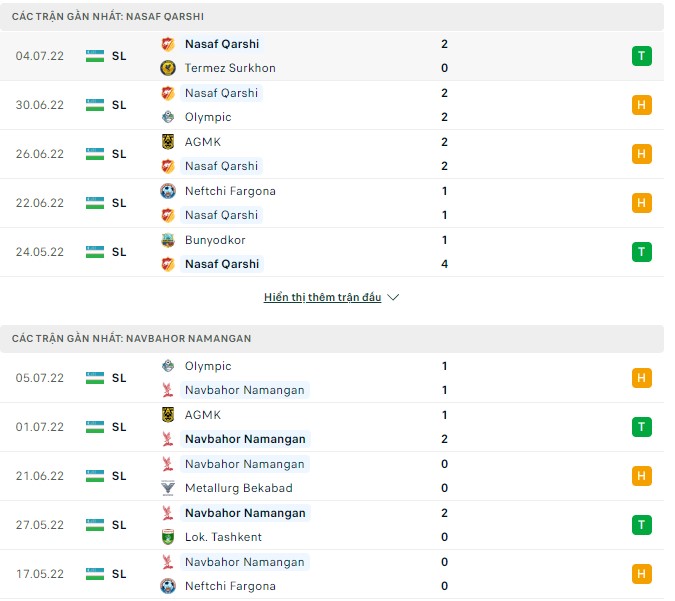The width and height of the screenshot is (675, 601).
Task: Click orange H badge for 17.05.22 match
Action: click(641, 574)
